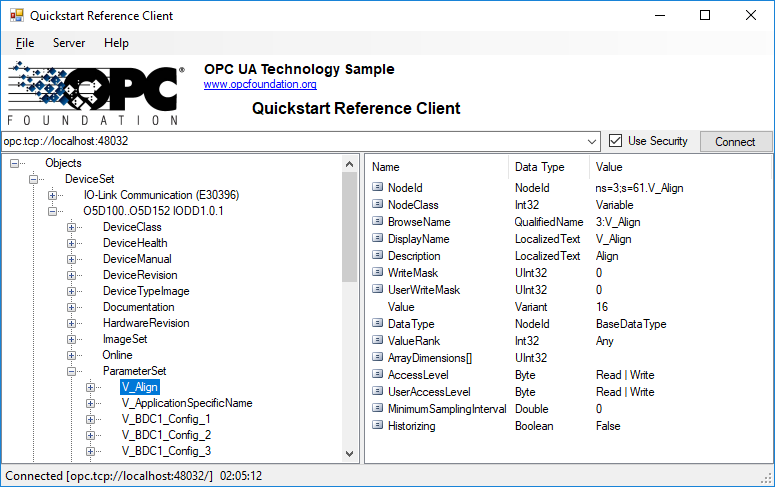The height and width of the screenshot is (487, 775).
Task: Click the BaseDataType value cell
Action: tap(631, 324)
